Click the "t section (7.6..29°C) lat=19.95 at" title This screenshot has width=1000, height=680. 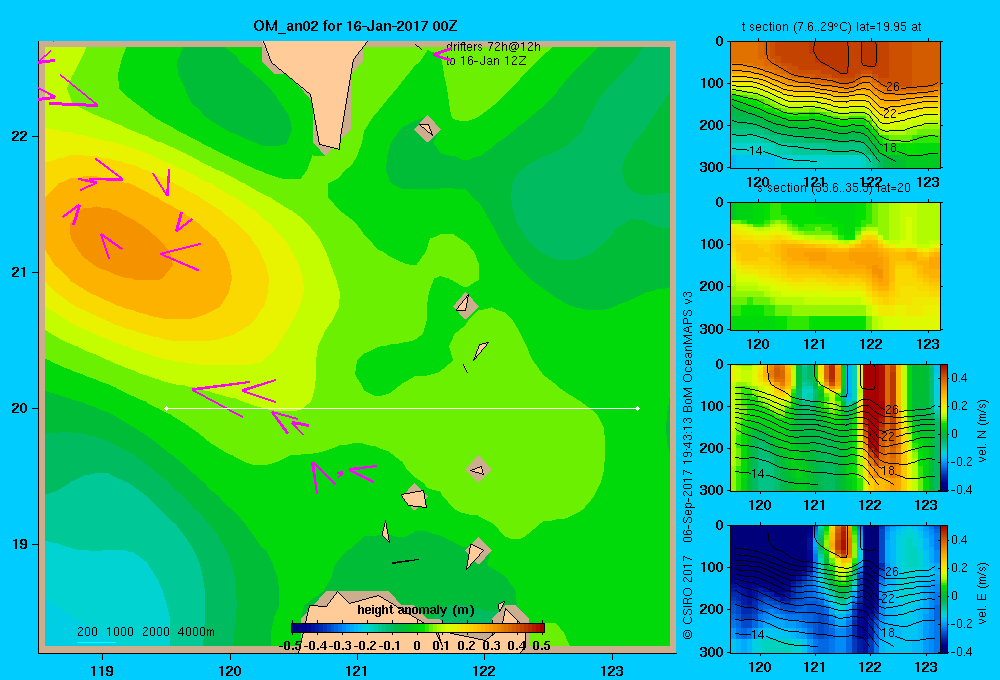pos(831,27)
